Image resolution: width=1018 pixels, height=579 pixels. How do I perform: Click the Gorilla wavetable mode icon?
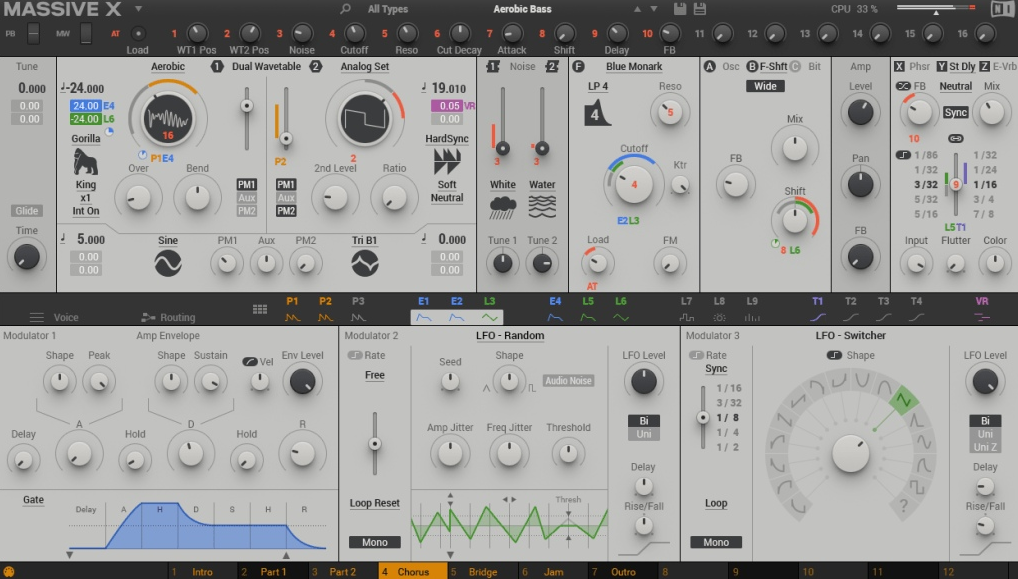point(86,161)
